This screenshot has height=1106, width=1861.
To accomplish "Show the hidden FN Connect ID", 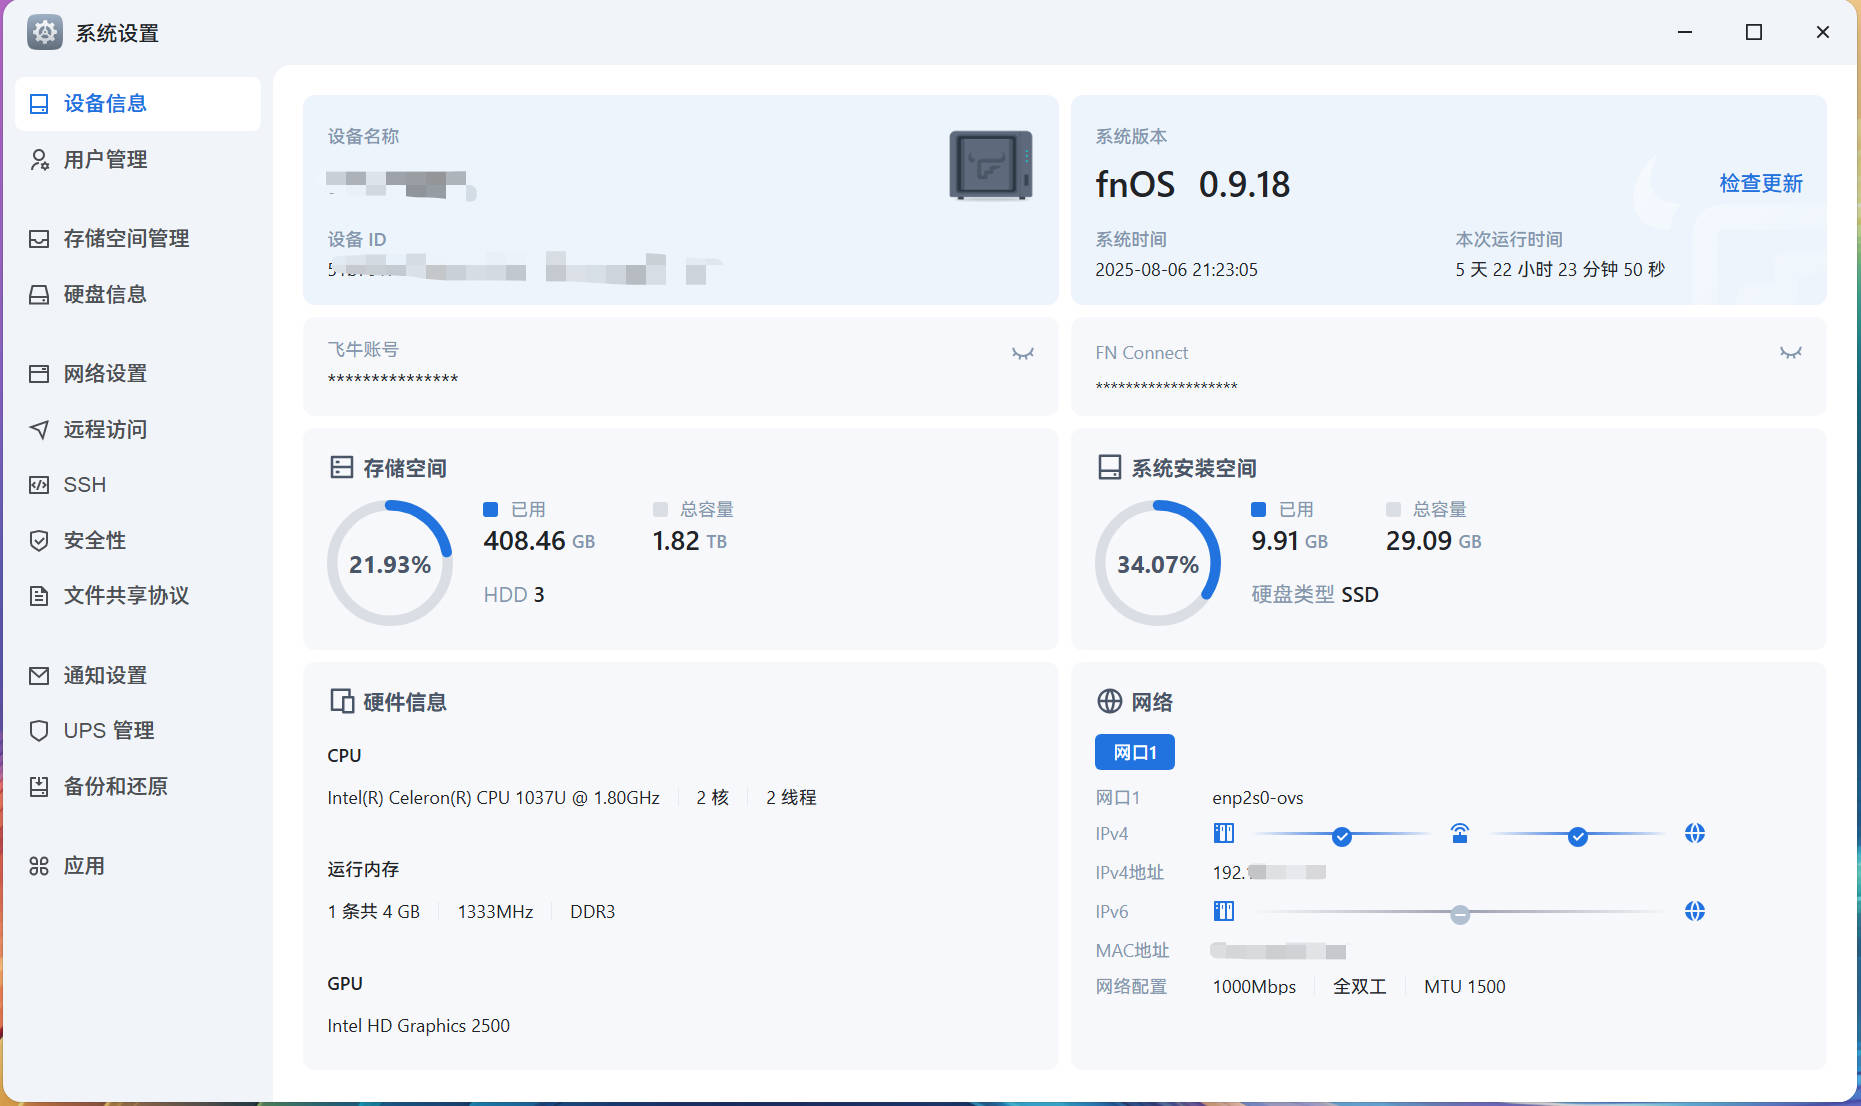I will pyautogui.click(x=1790, y=352).
